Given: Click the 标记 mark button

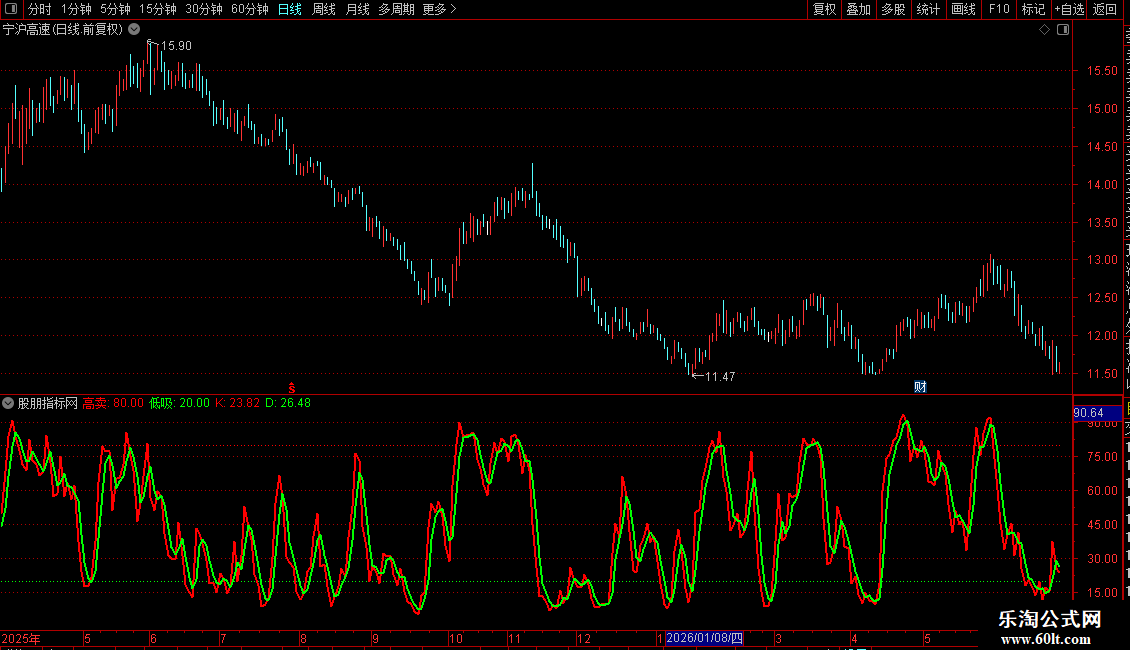Looking at the screenshot, I should 1033,9.
